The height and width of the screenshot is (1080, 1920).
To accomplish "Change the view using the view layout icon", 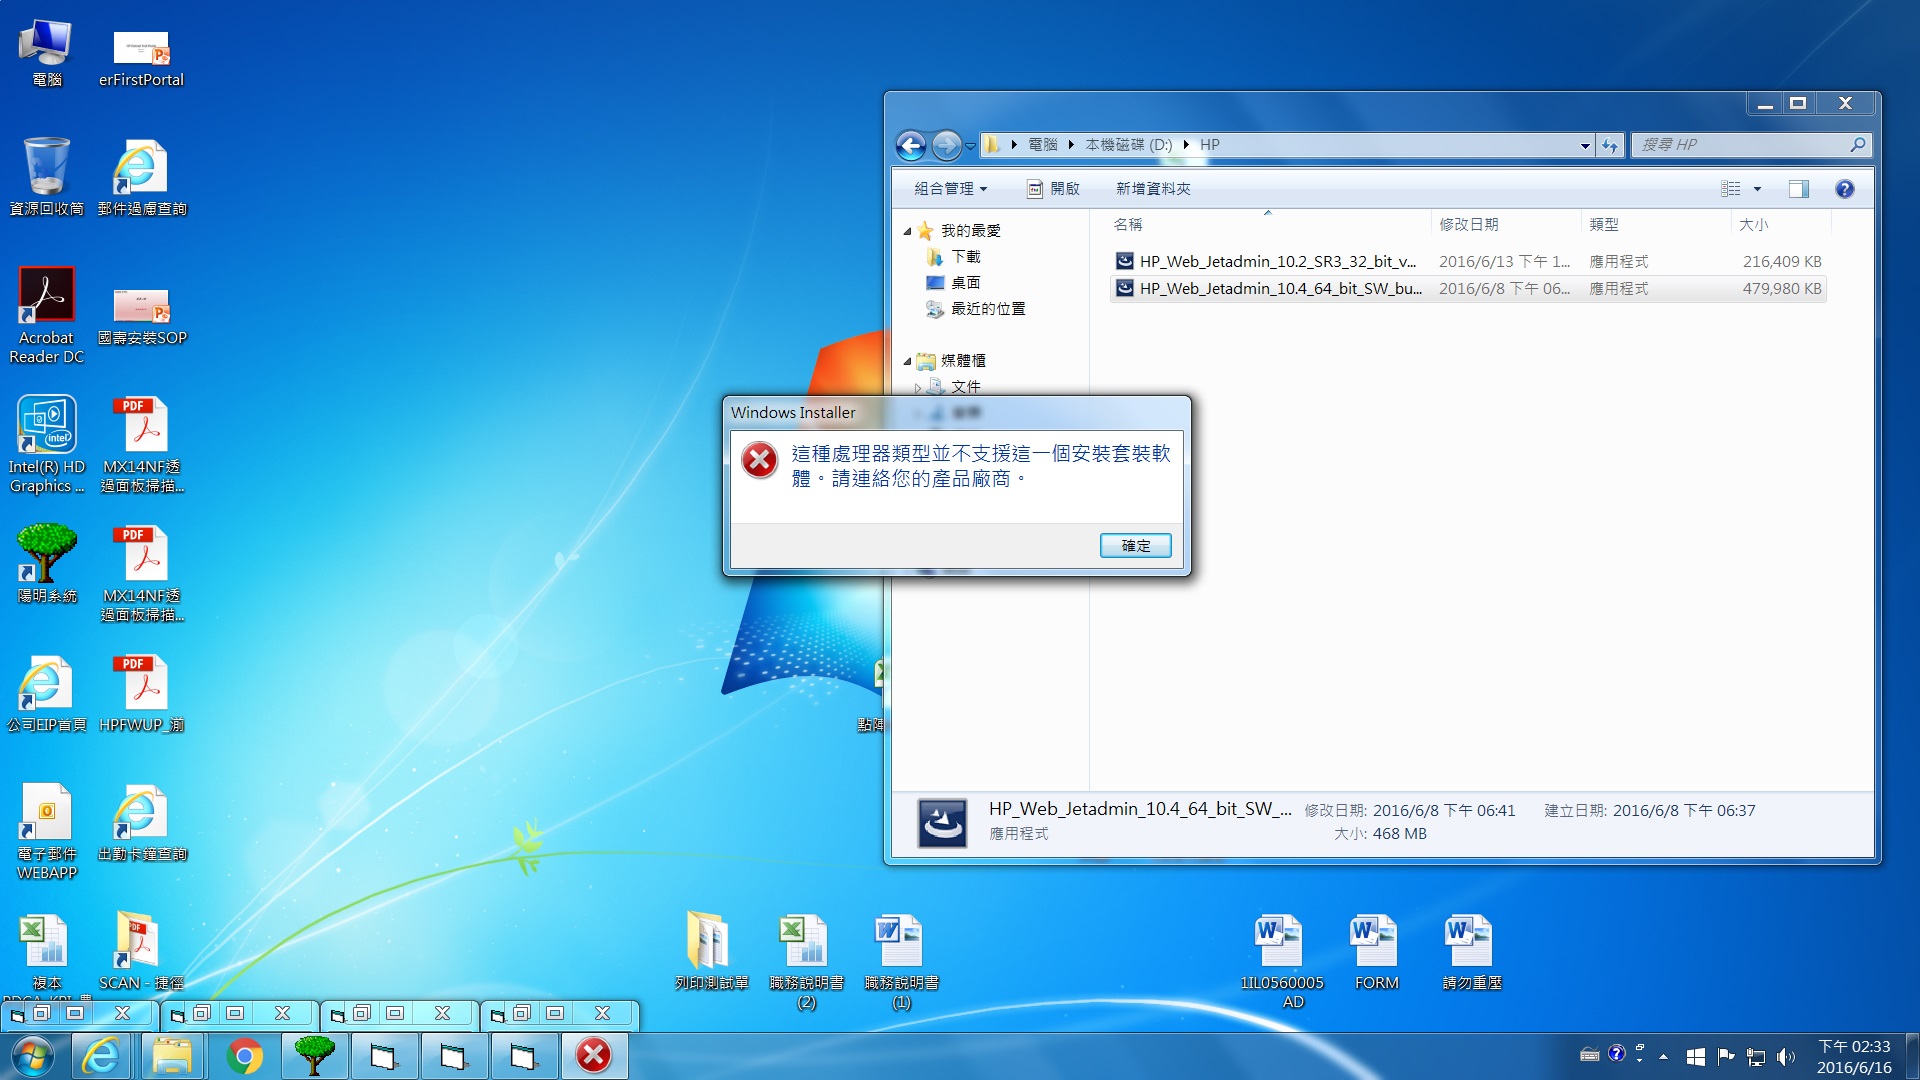I will pos(1731,189).
